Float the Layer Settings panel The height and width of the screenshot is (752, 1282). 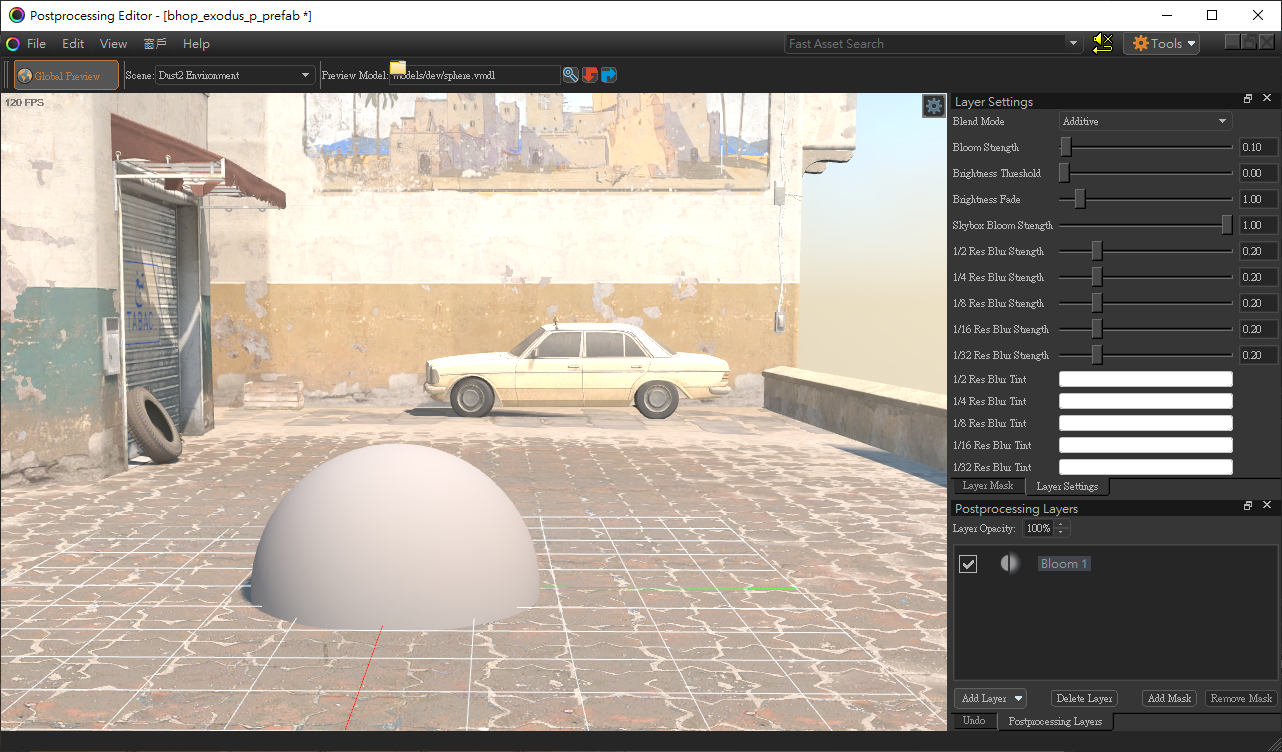(1248, 99)
